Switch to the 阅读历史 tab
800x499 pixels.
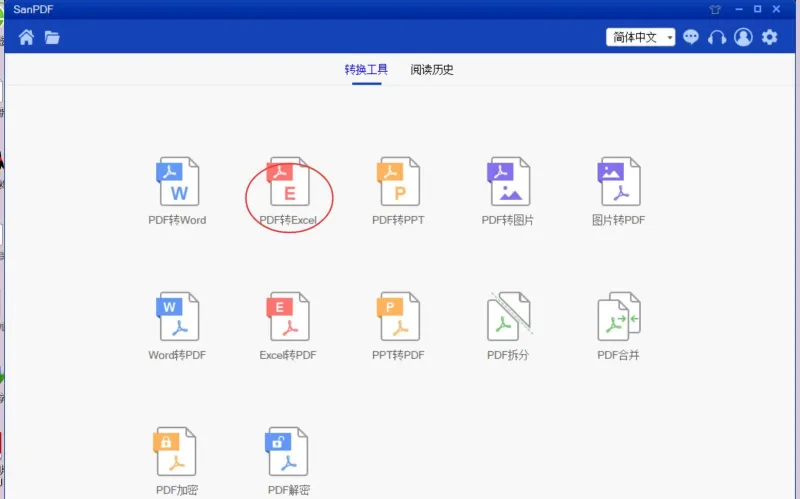click(432, 69)
